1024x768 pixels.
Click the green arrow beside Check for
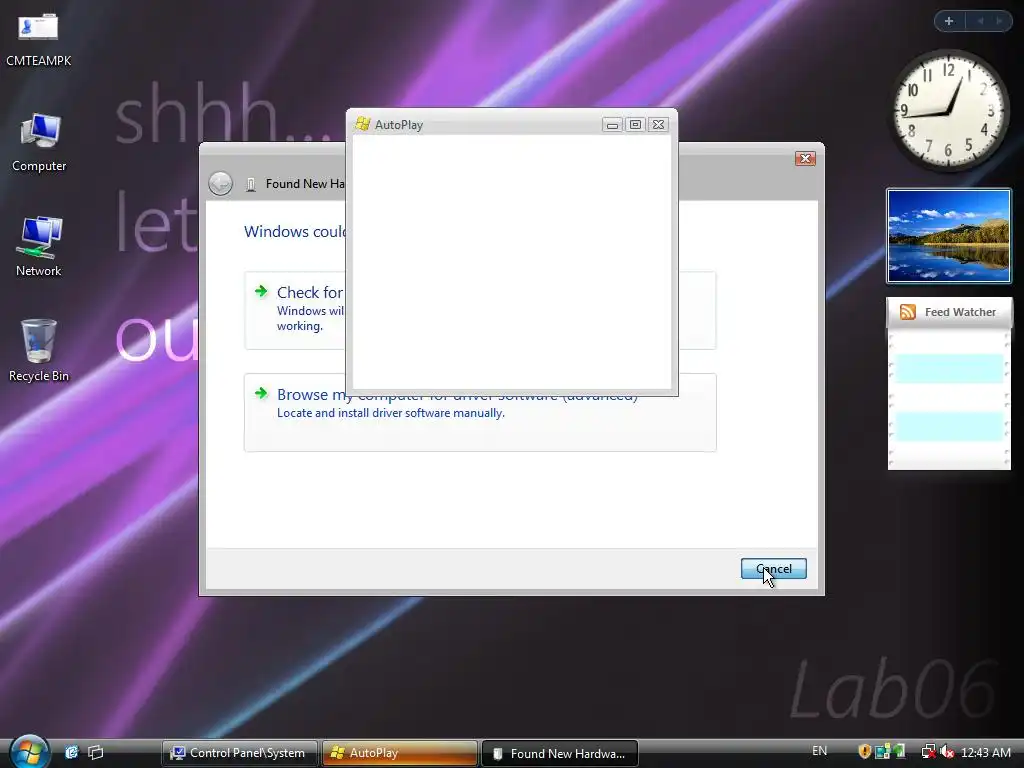coord(261,291)
